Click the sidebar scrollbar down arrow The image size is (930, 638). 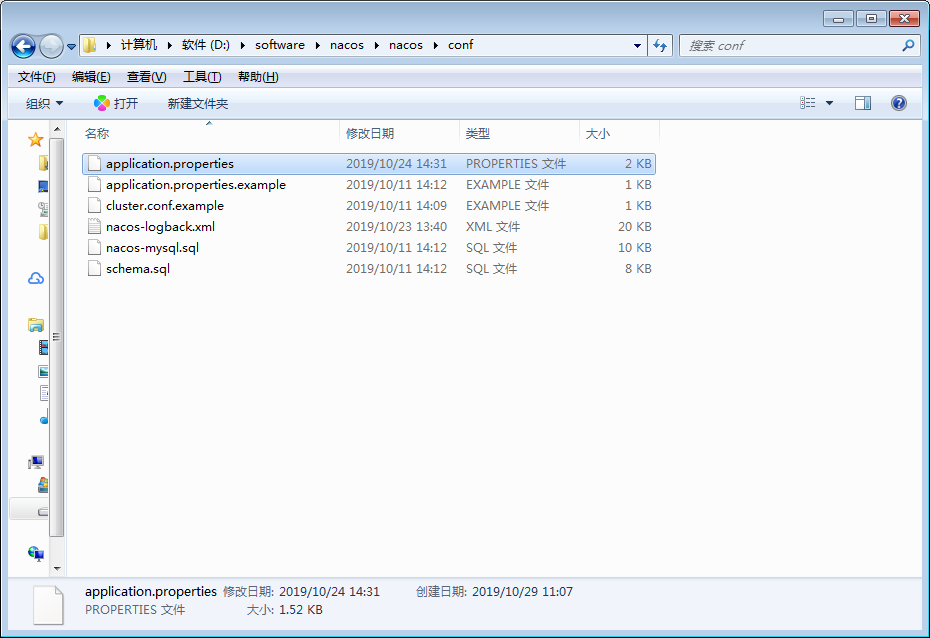[x=57, y=569]
